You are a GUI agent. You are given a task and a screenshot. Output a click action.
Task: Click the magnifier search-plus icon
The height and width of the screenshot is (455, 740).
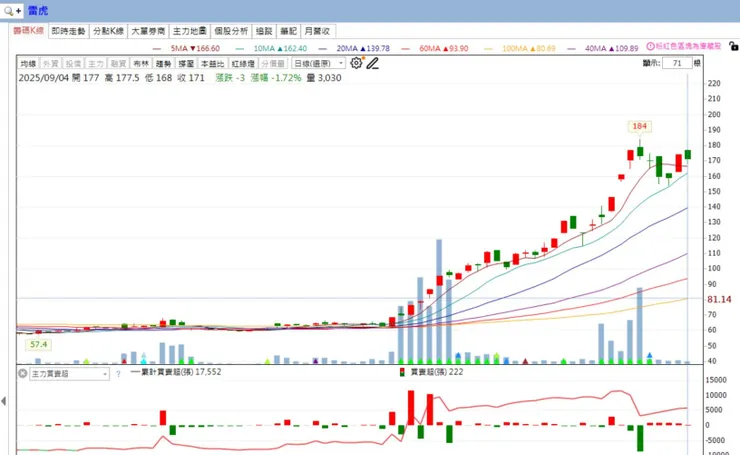coord(12,10)
